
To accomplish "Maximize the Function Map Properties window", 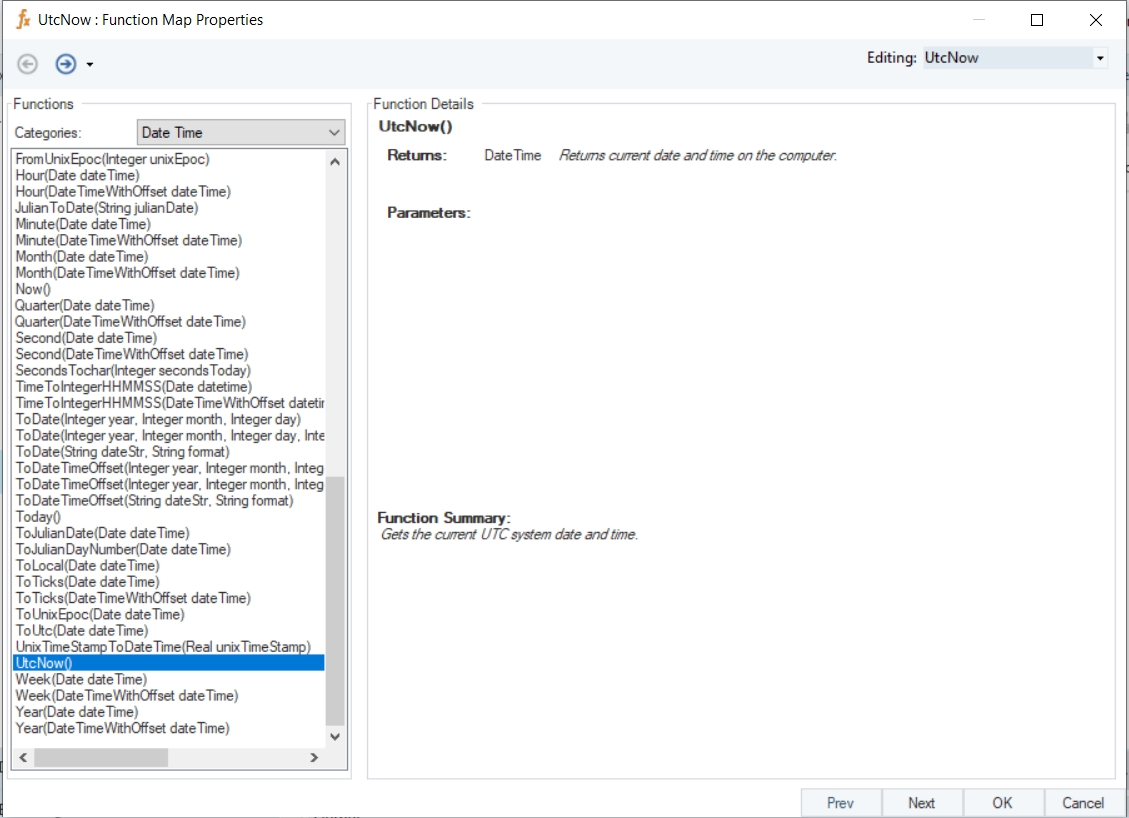I will click(x=1037, y=20).
